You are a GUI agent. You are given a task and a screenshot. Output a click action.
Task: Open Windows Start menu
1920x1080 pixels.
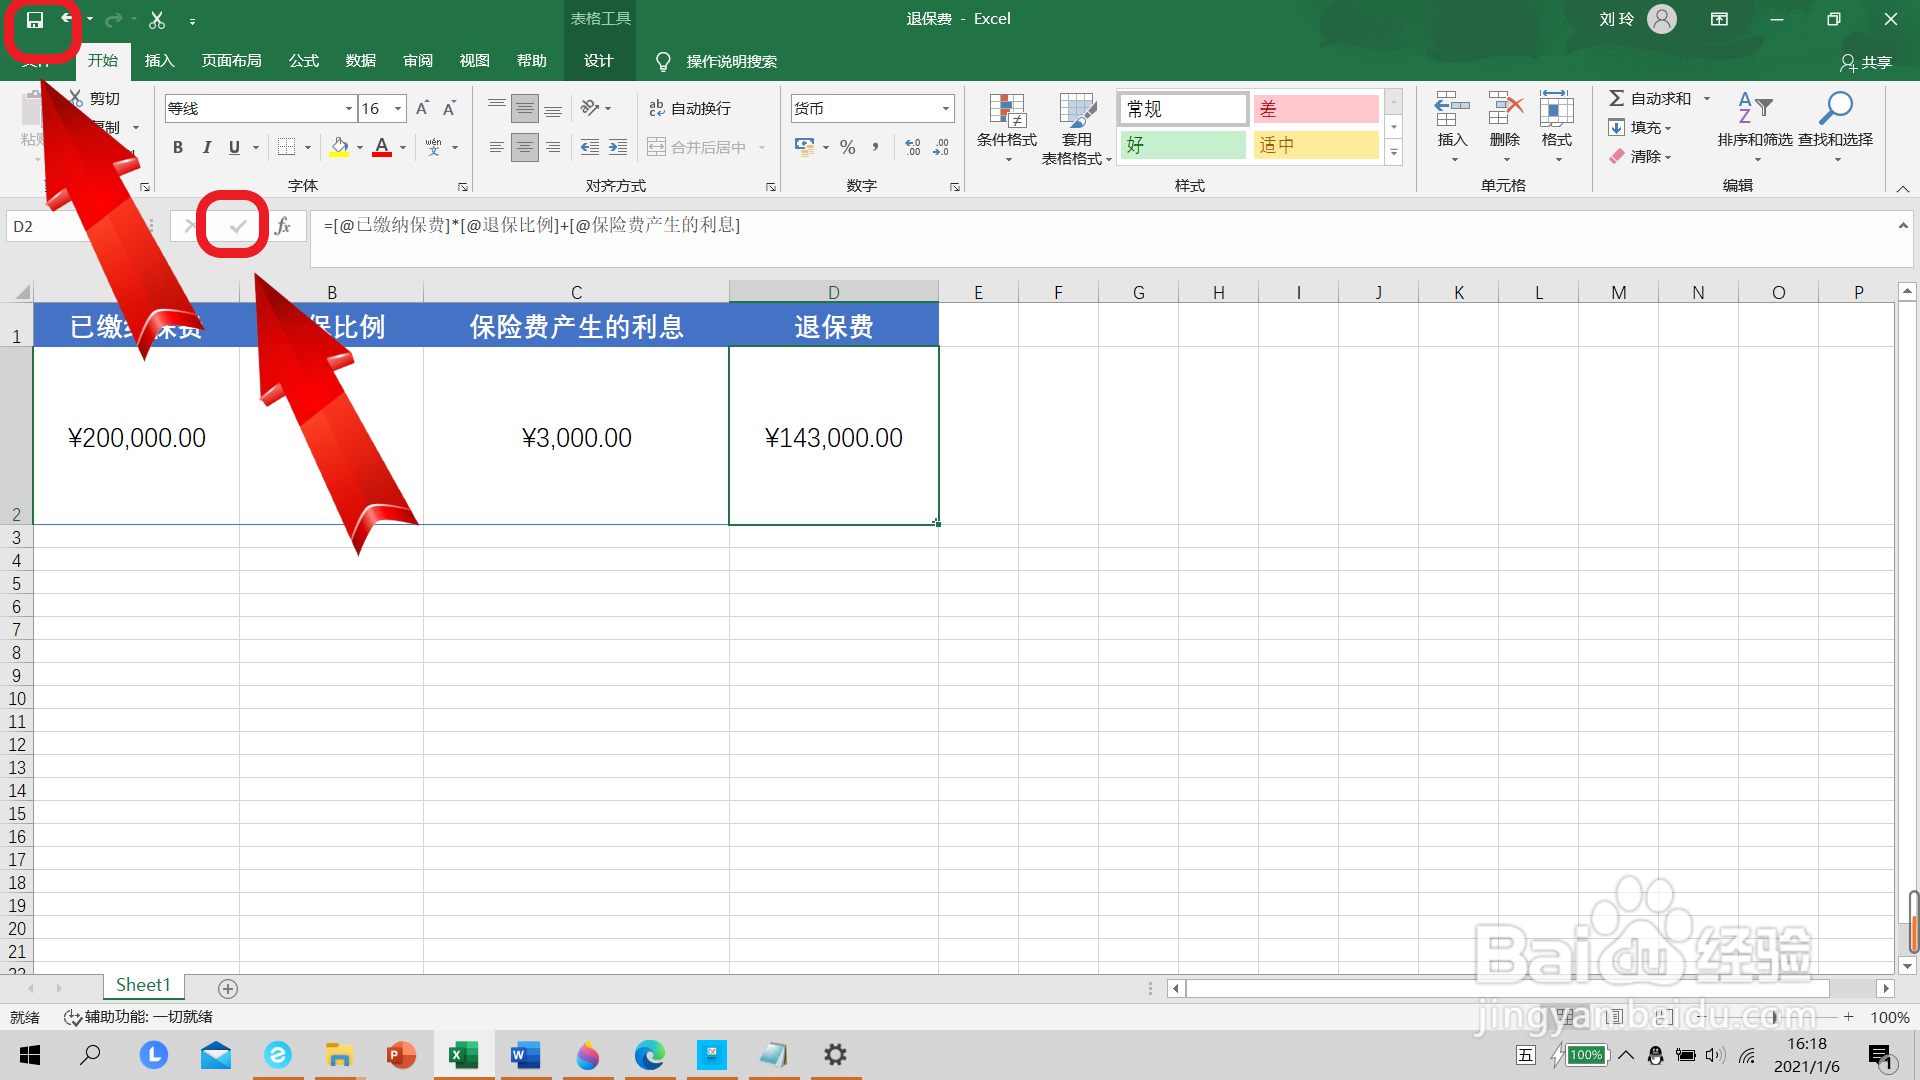pyautogui.click(x=30, y=1055)
